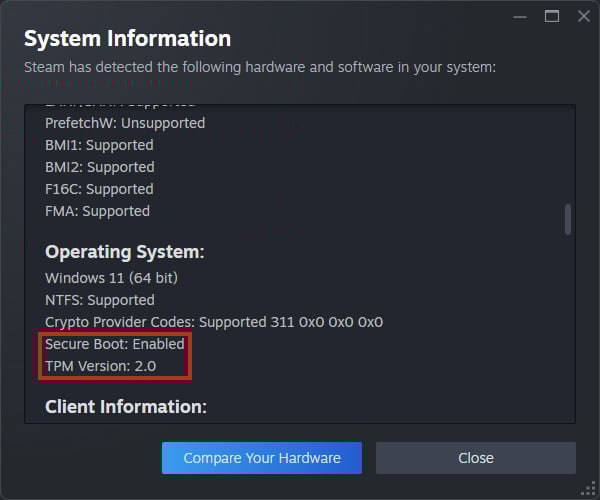This screenshot has height=500, width=600.
Task: Click the Windows 11 (64 bit) entry
Action: [111, 277]
